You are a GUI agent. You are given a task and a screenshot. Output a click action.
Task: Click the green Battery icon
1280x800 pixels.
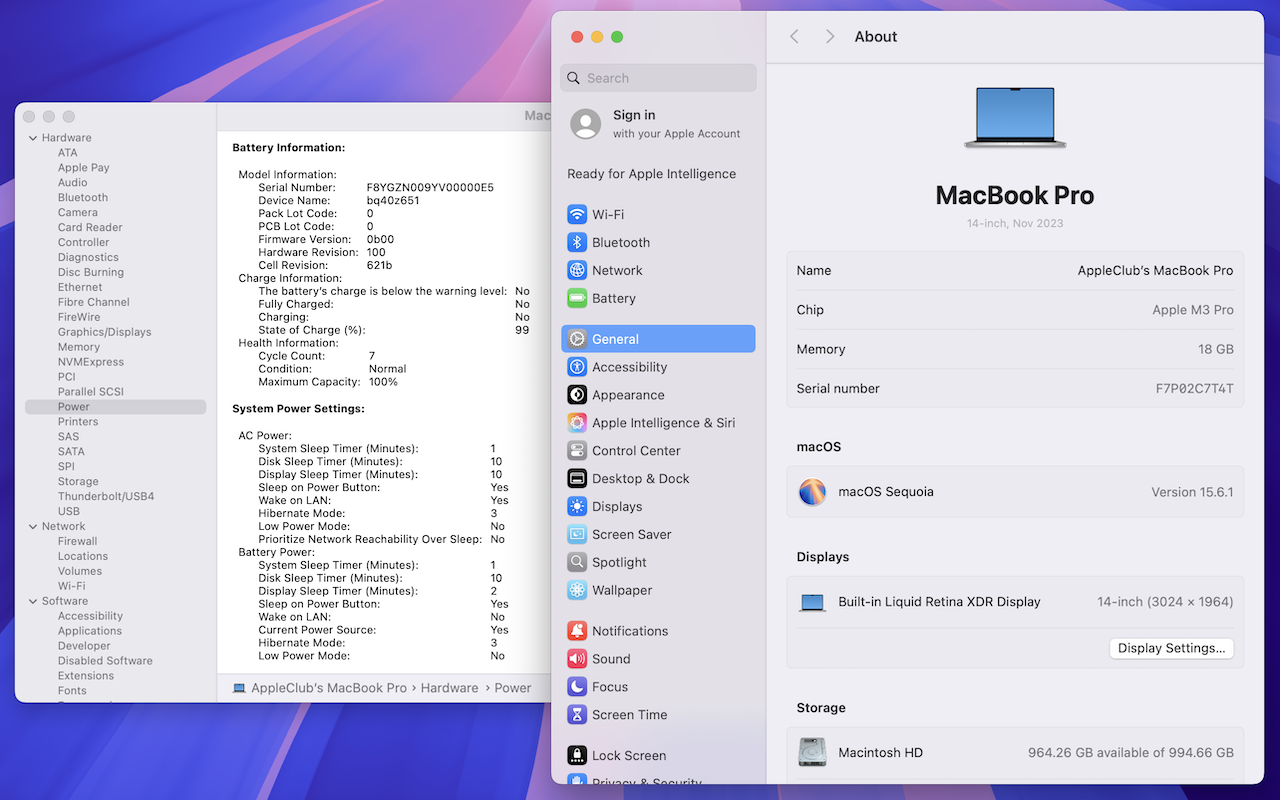(577, 298)
